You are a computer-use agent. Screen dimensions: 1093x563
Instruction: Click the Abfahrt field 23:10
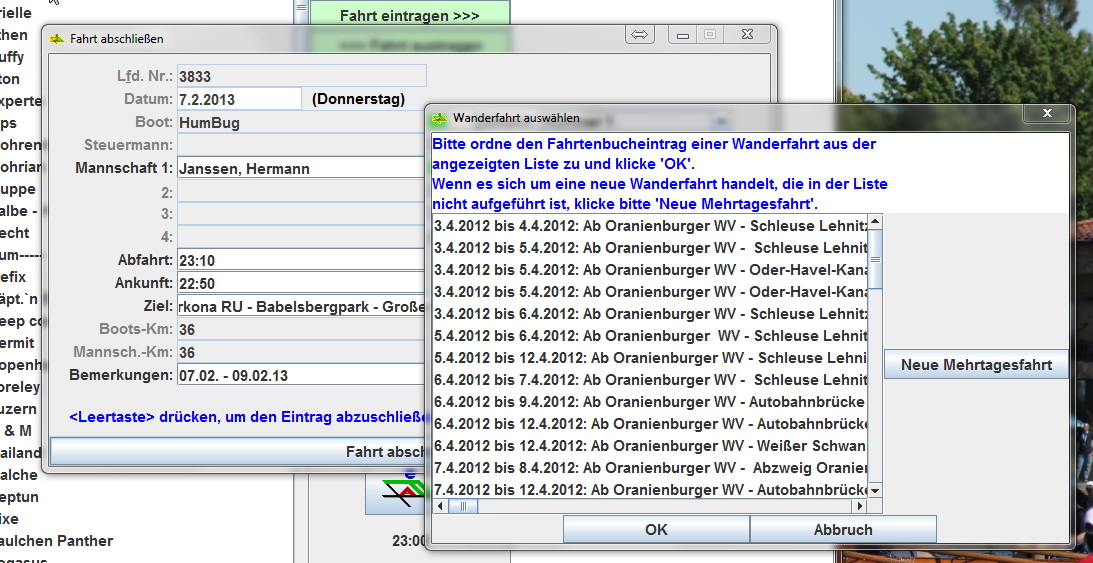(x=302, y=260)
